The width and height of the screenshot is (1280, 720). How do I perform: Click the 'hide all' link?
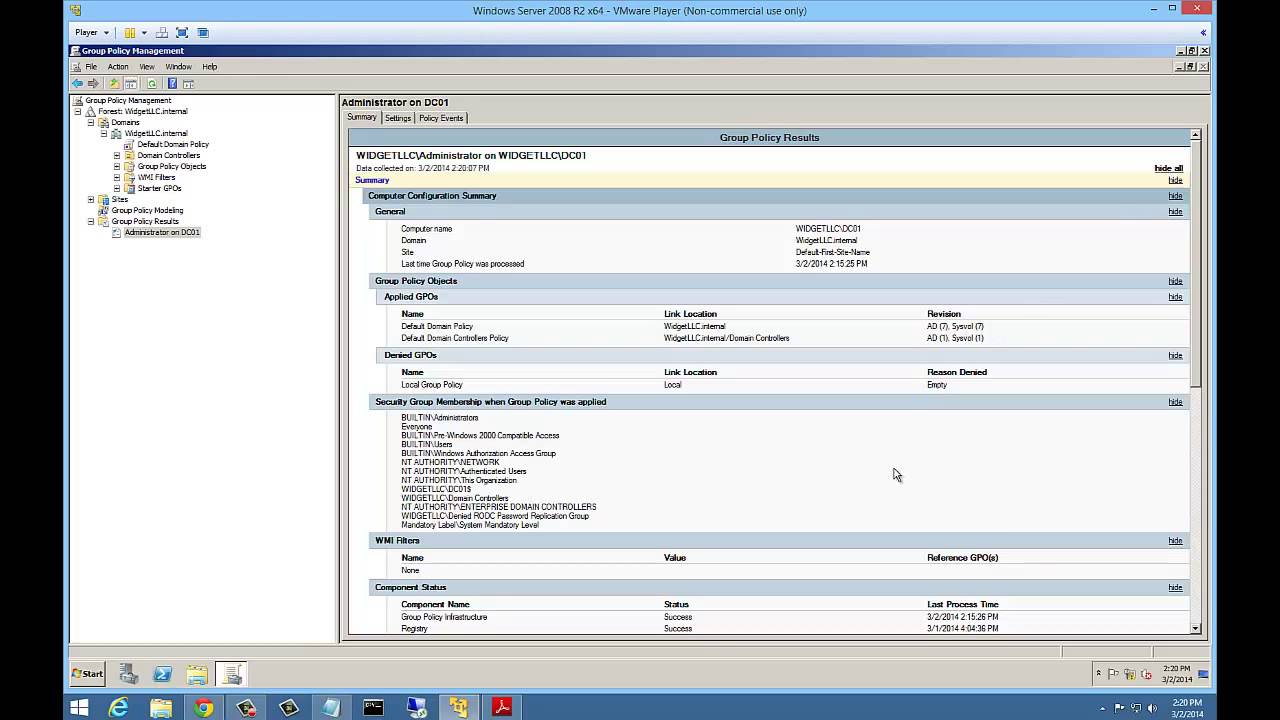tap(1168, 168)
